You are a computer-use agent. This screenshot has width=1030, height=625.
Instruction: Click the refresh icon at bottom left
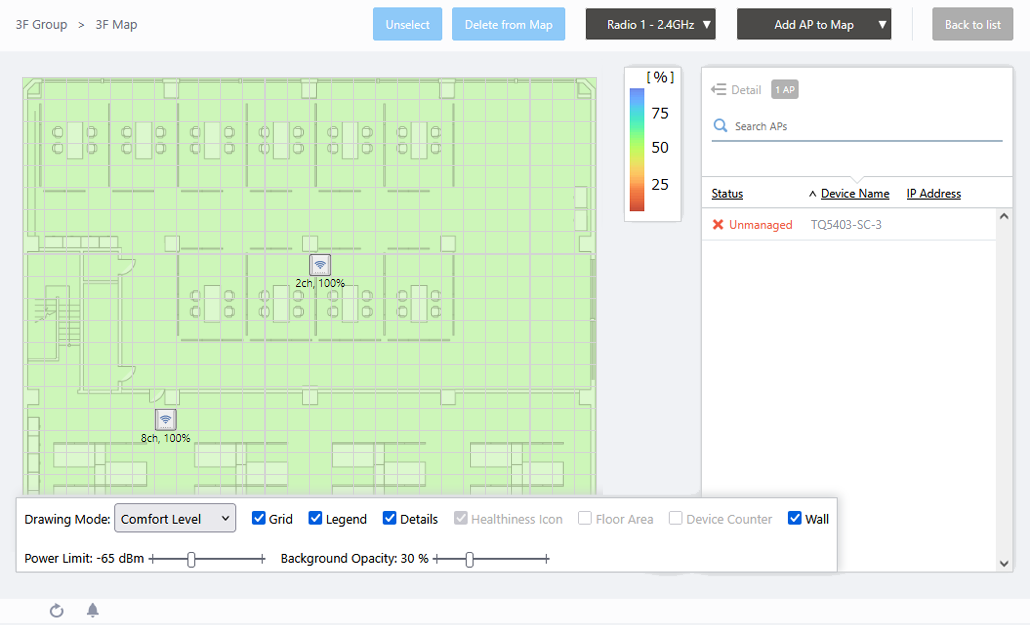coord(57,610)
